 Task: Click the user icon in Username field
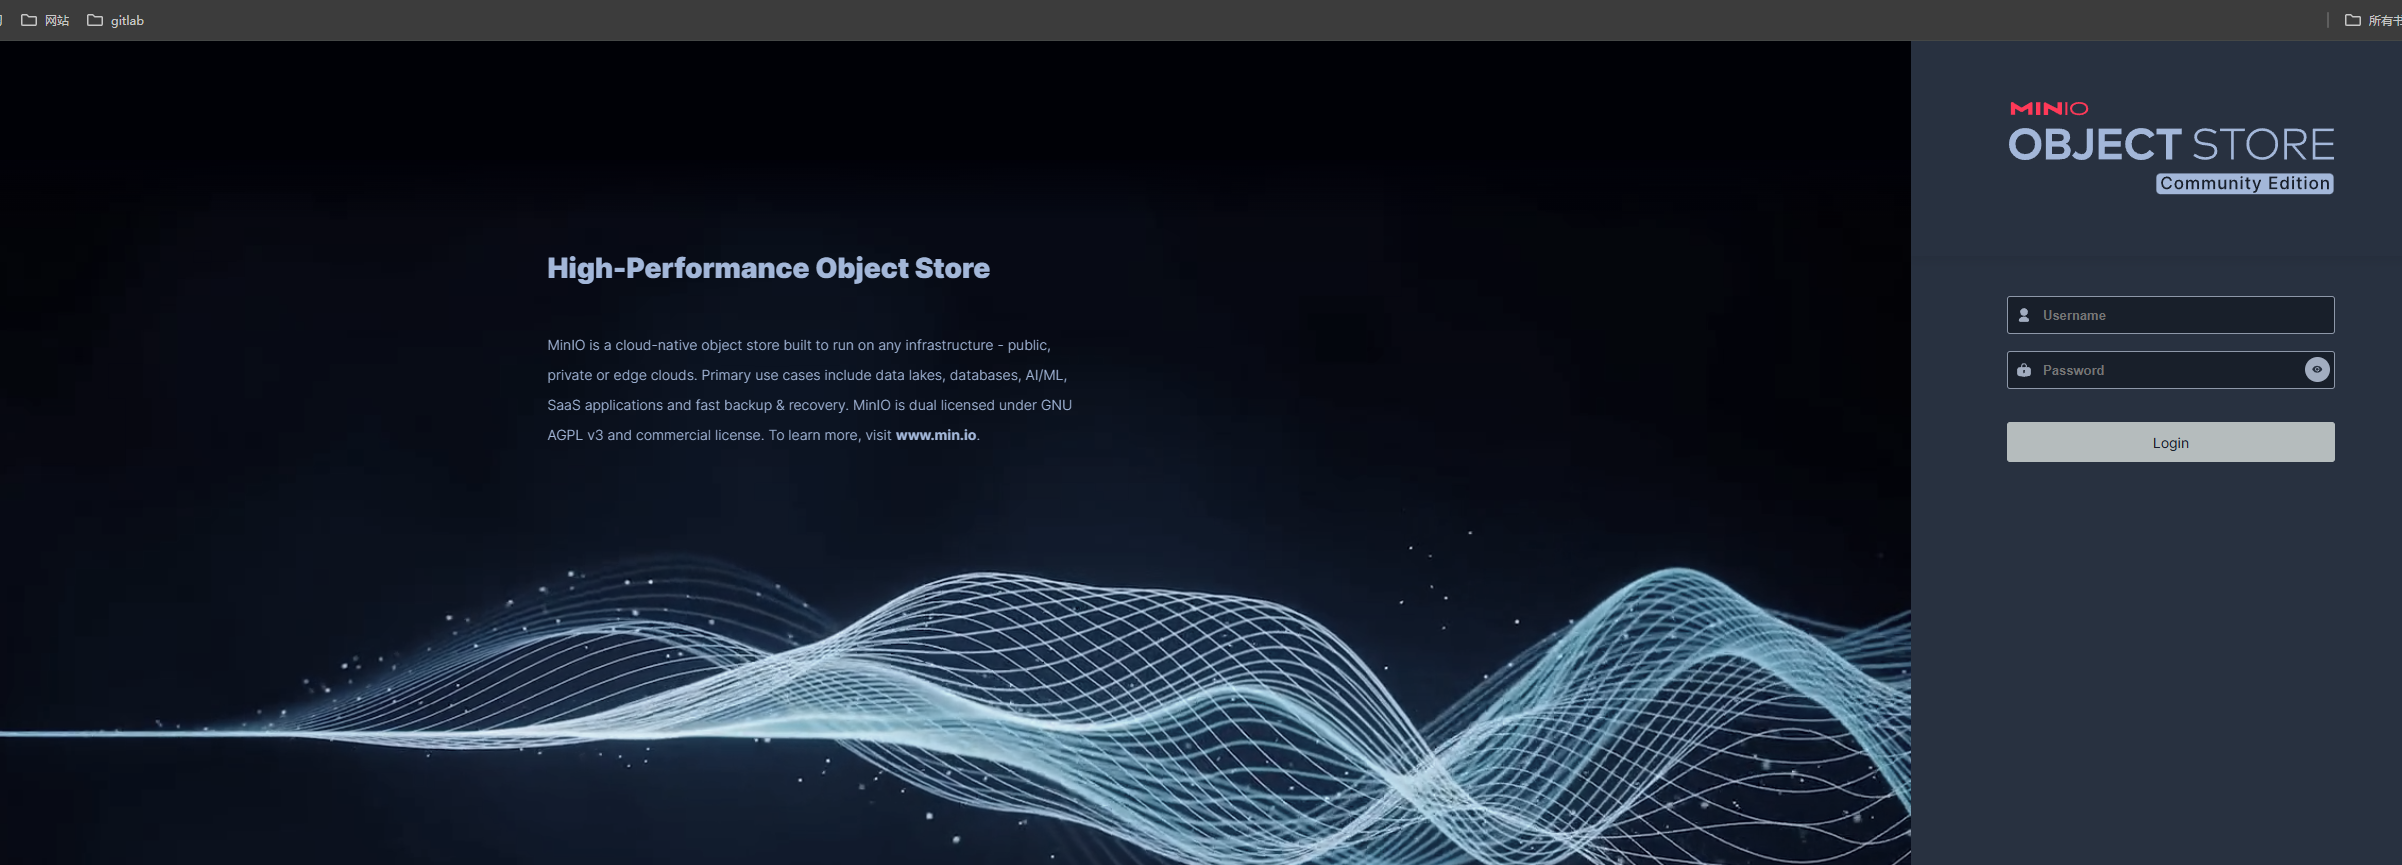(2024, 315)
